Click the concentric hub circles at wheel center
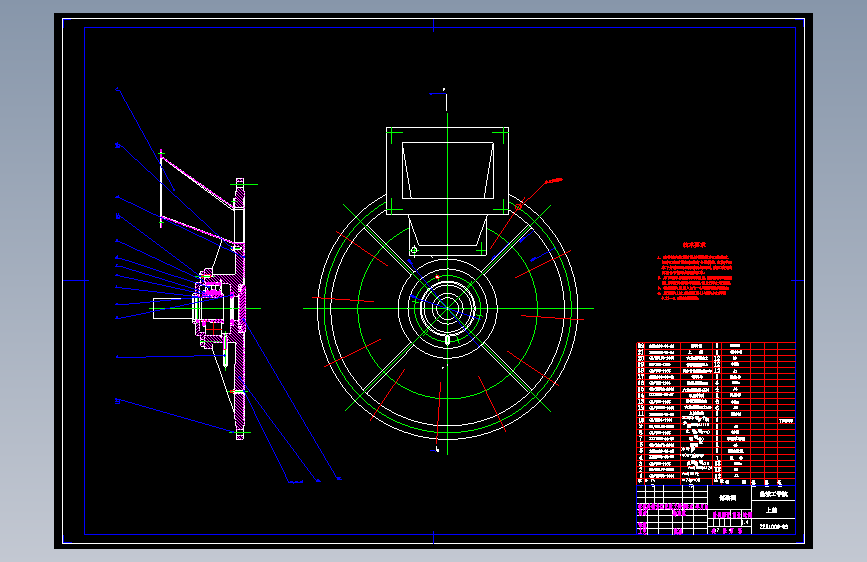867x562 pixels. tap(447, 308)
